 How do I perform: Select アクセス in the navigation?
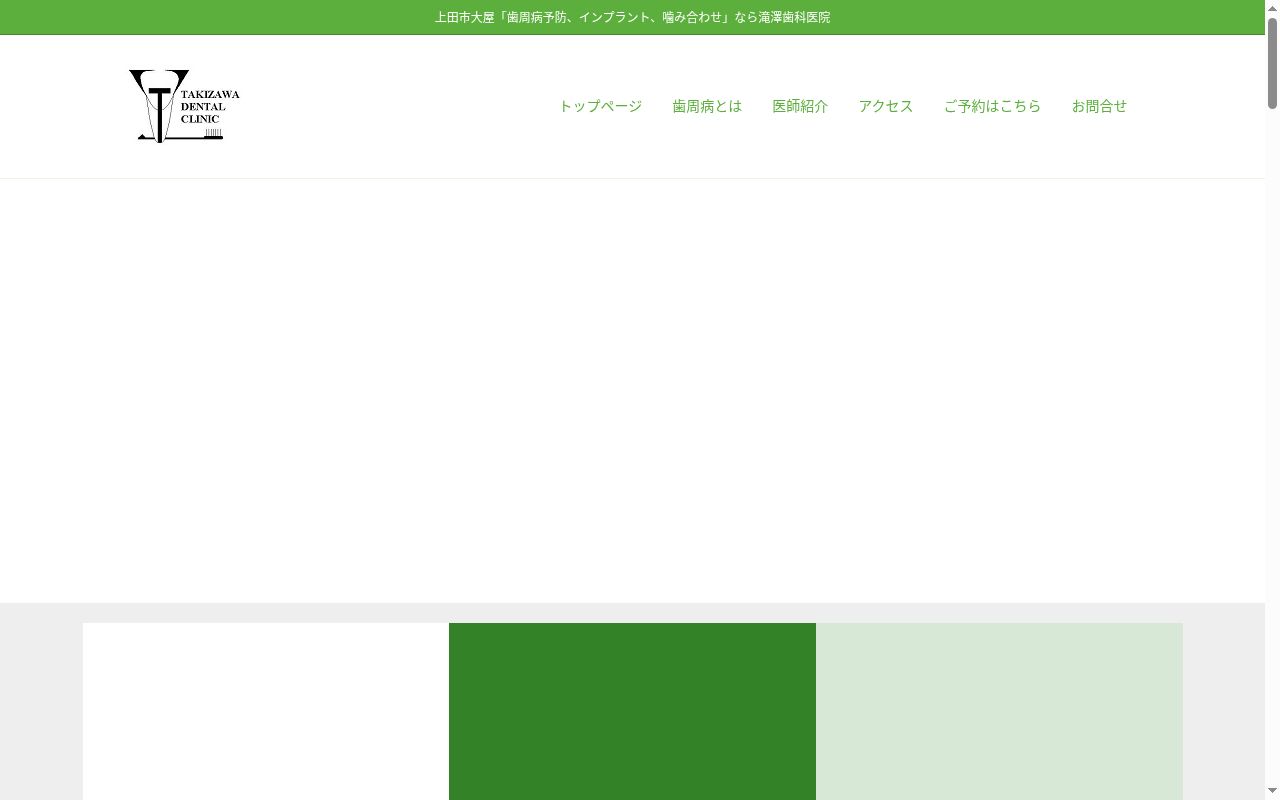coord(886,106)
